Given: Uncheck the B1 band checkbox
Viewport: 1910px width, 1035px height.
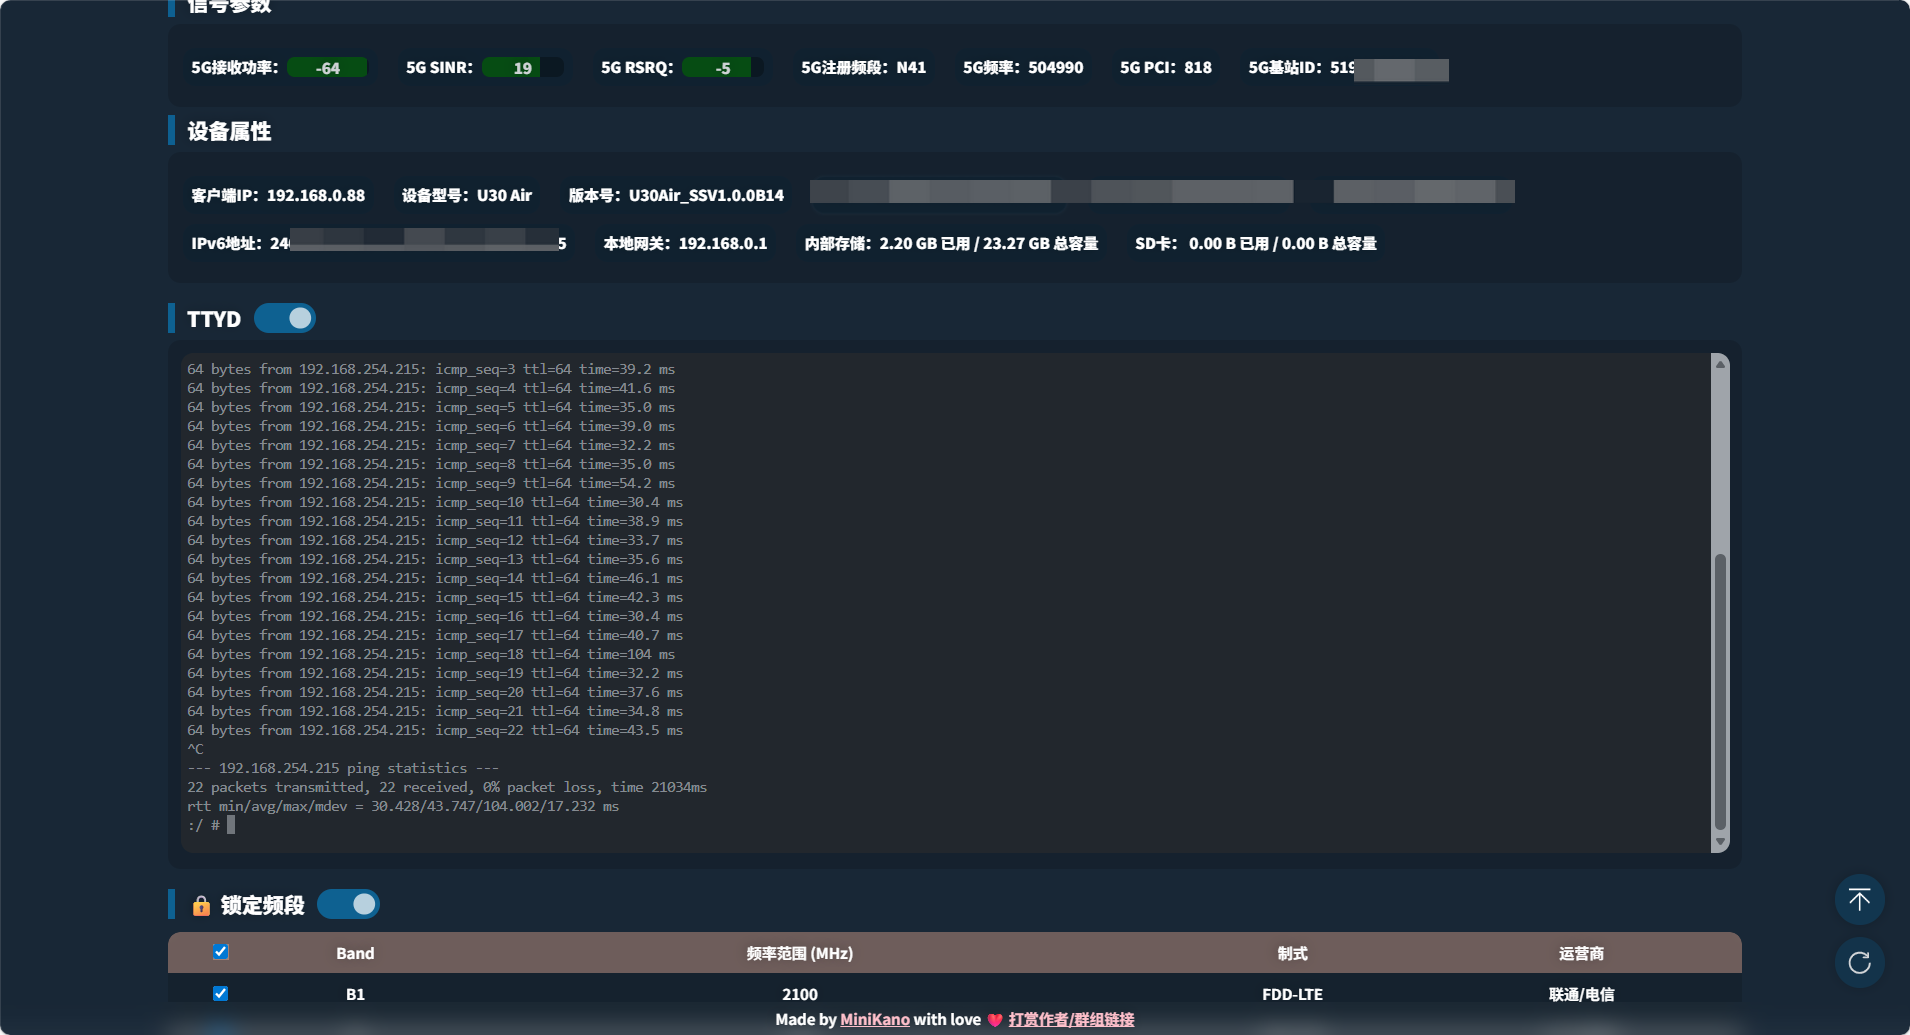Looking at the screenshot, I should [x=221, y=993].
